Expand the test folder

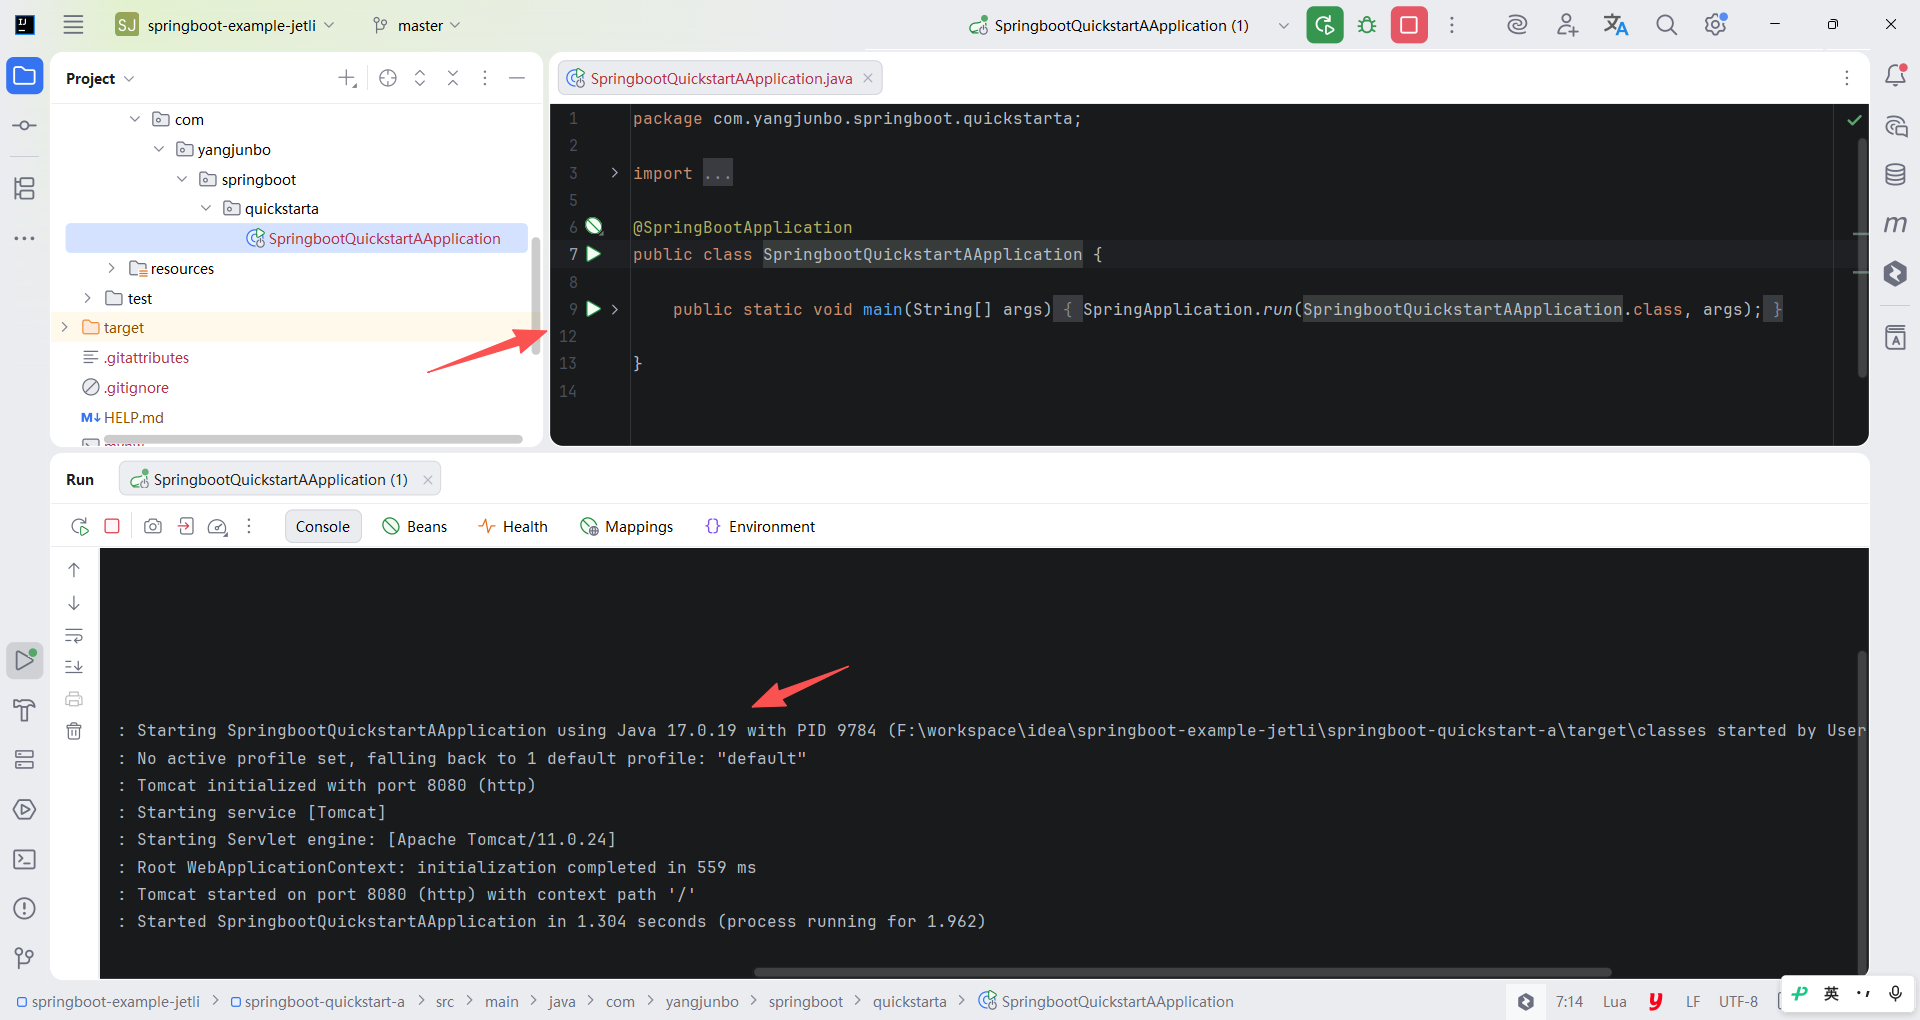pyautogui.click(x=88, y=298)
